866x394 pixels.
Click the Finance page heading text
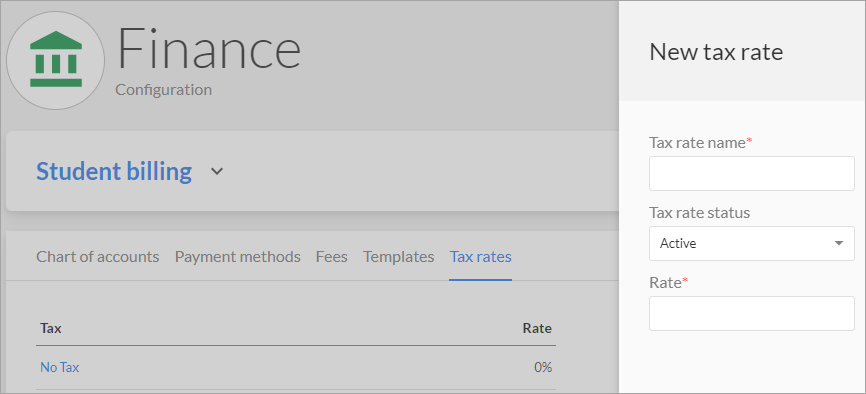click(209, 49)
